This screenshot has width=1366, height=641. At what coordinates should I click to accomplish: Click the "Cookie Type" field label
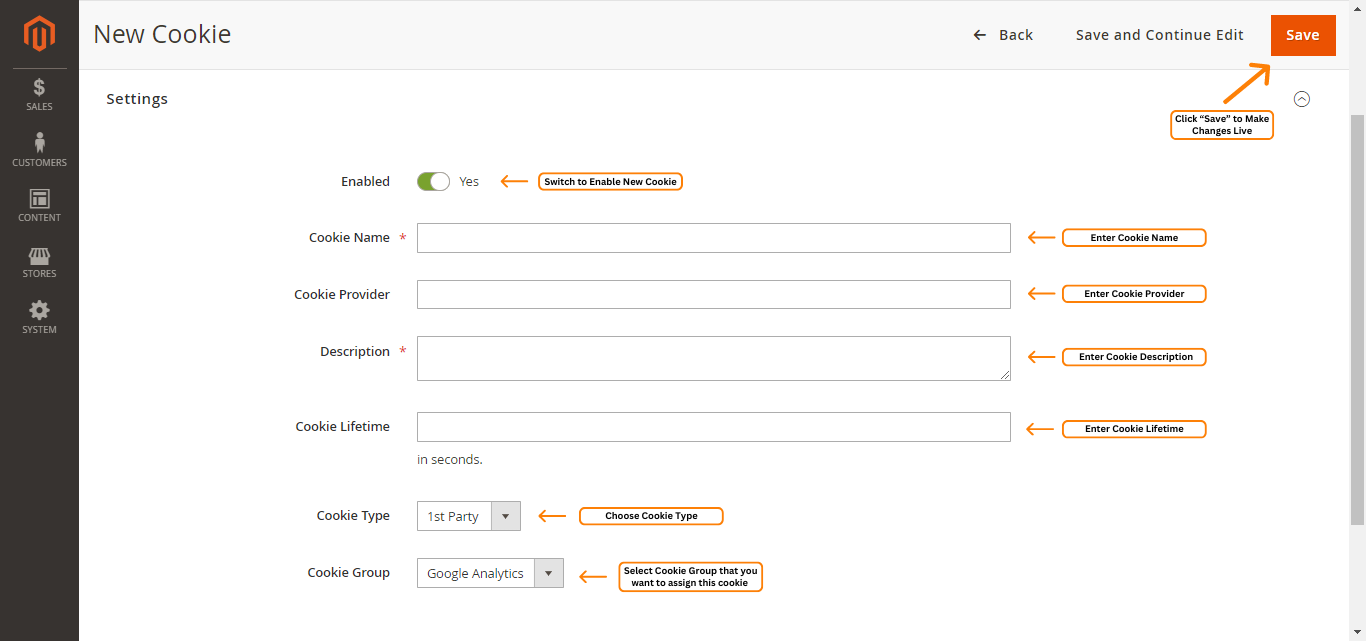[353, 516]
